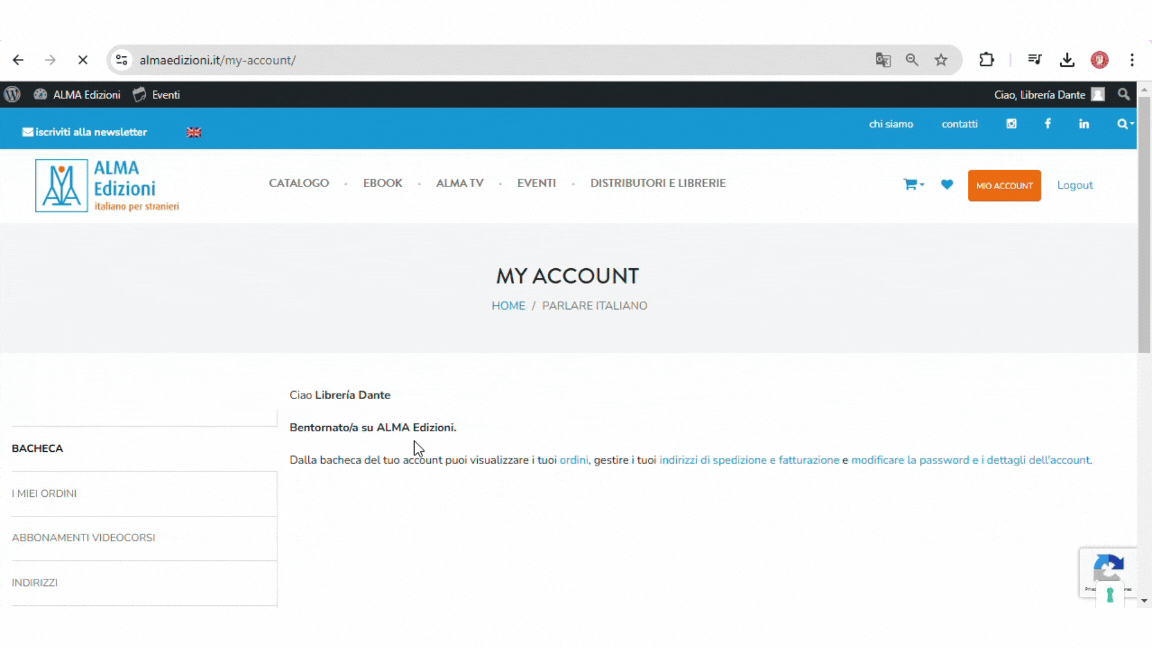Switch site language to English flag

click(194, 132)
